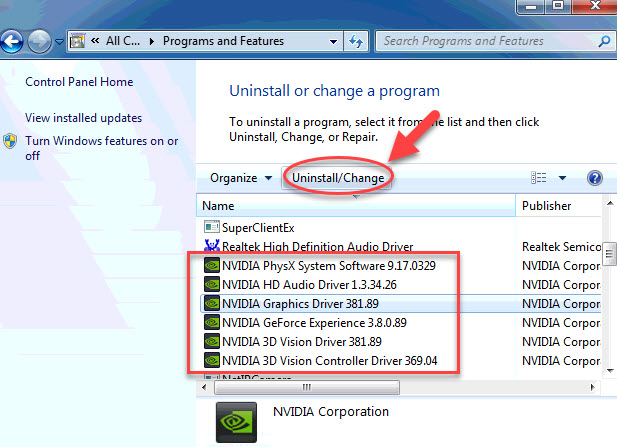The width and height of the screenshot is (617, 447).
Task: Click icon of NVIDIA HD Audio Driver
Action: [212, 284]
